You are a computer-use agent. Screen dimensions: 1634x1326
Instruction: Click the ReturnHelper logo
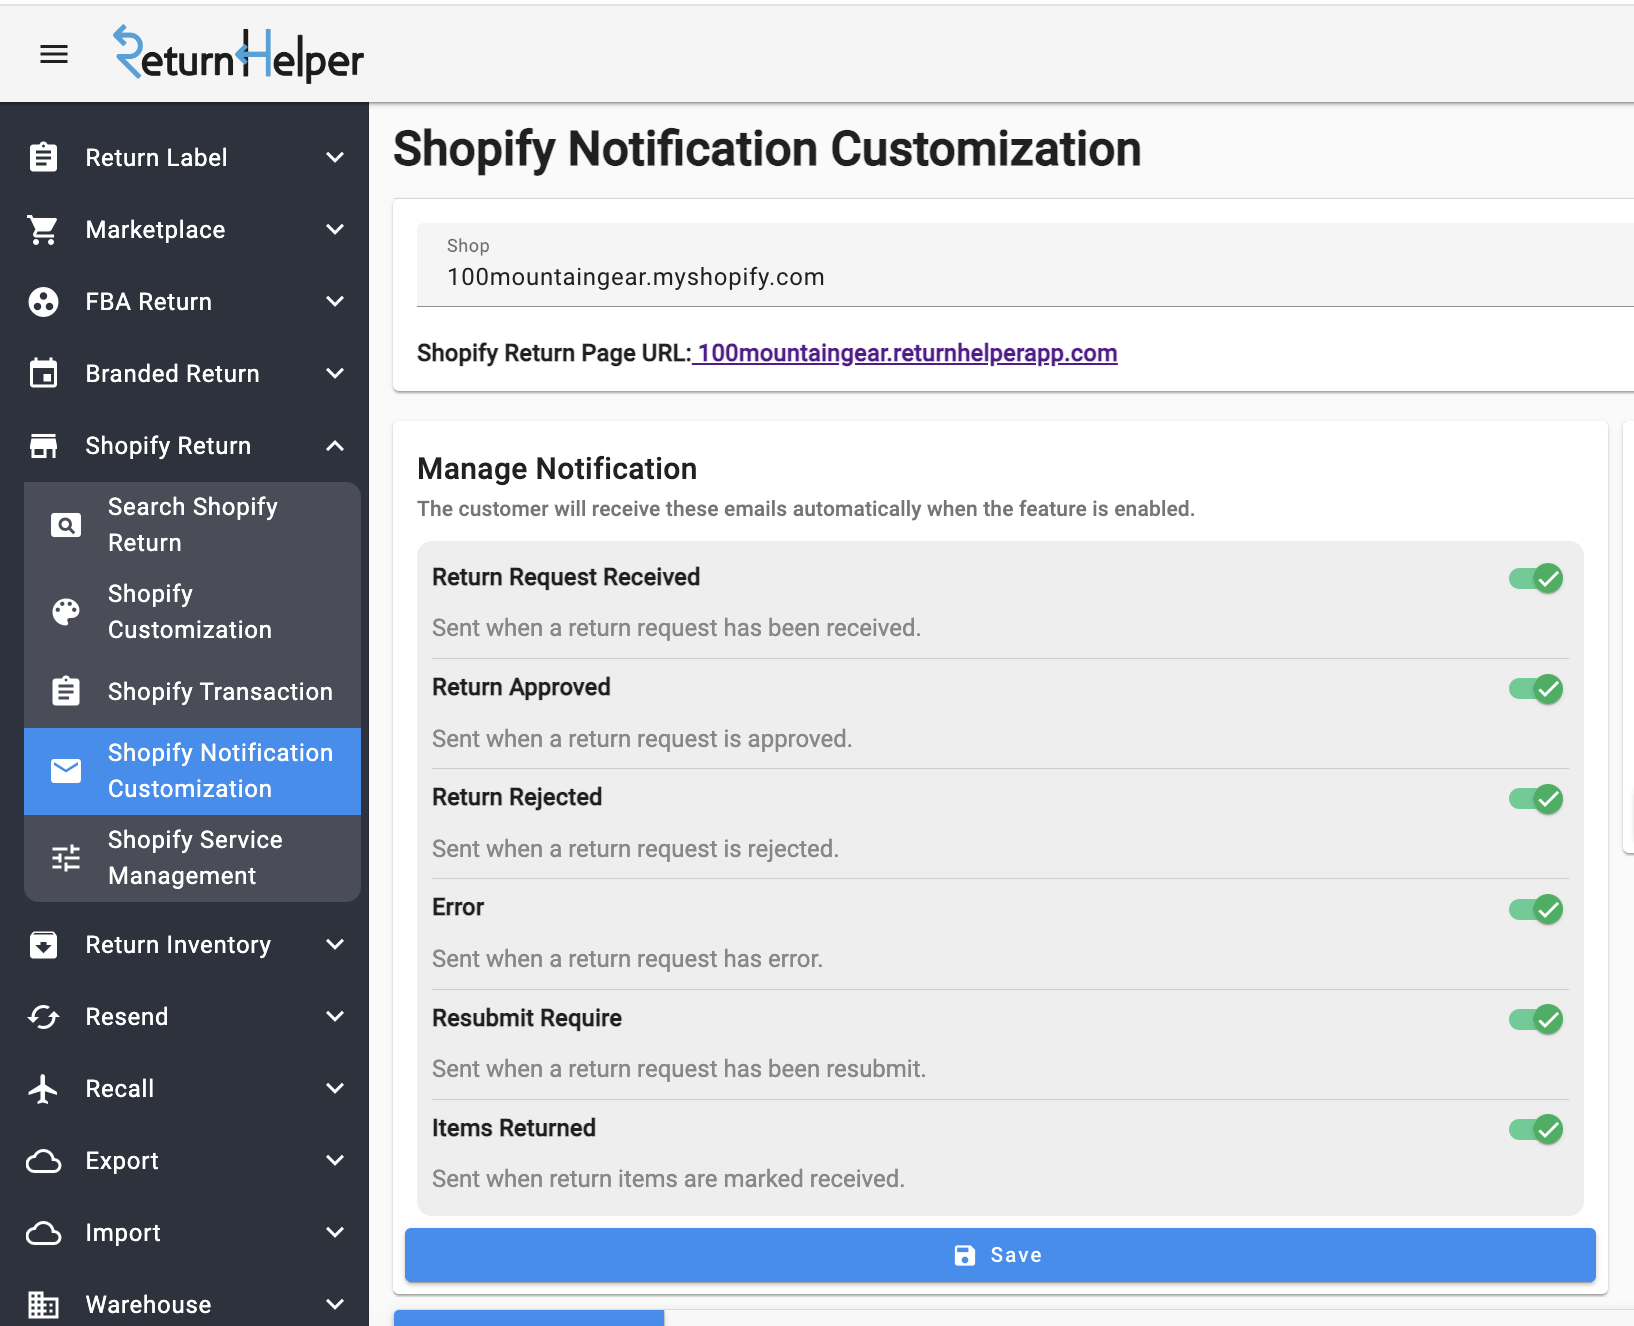tap(239, 54)
